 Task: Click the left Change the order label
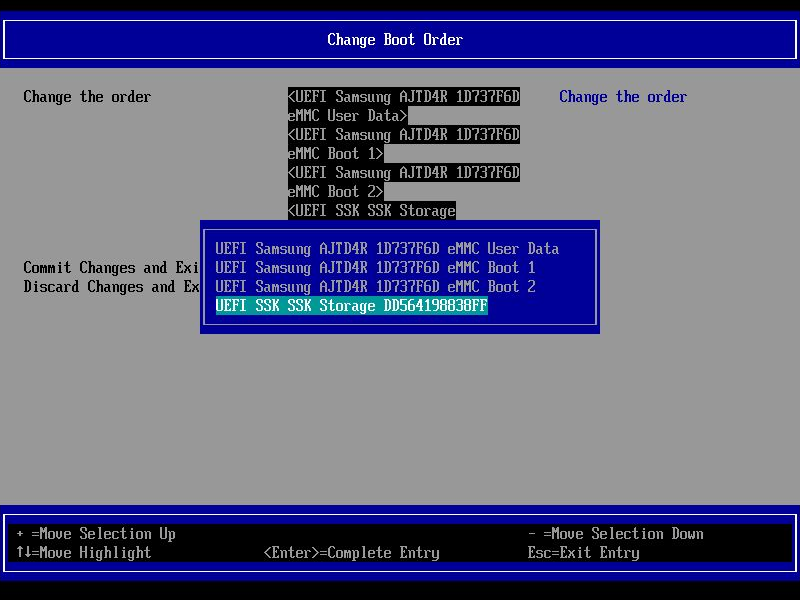click(87, 96)
